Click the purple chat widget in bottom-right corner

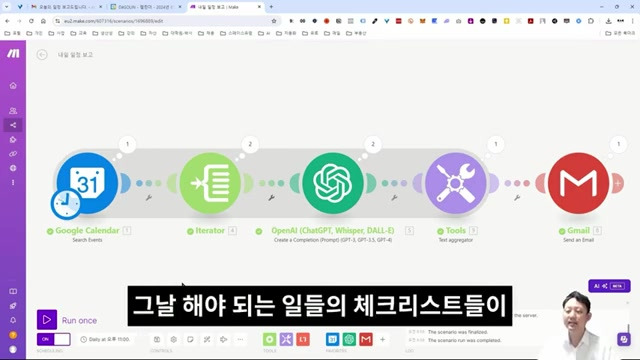(x=623, y=339)
